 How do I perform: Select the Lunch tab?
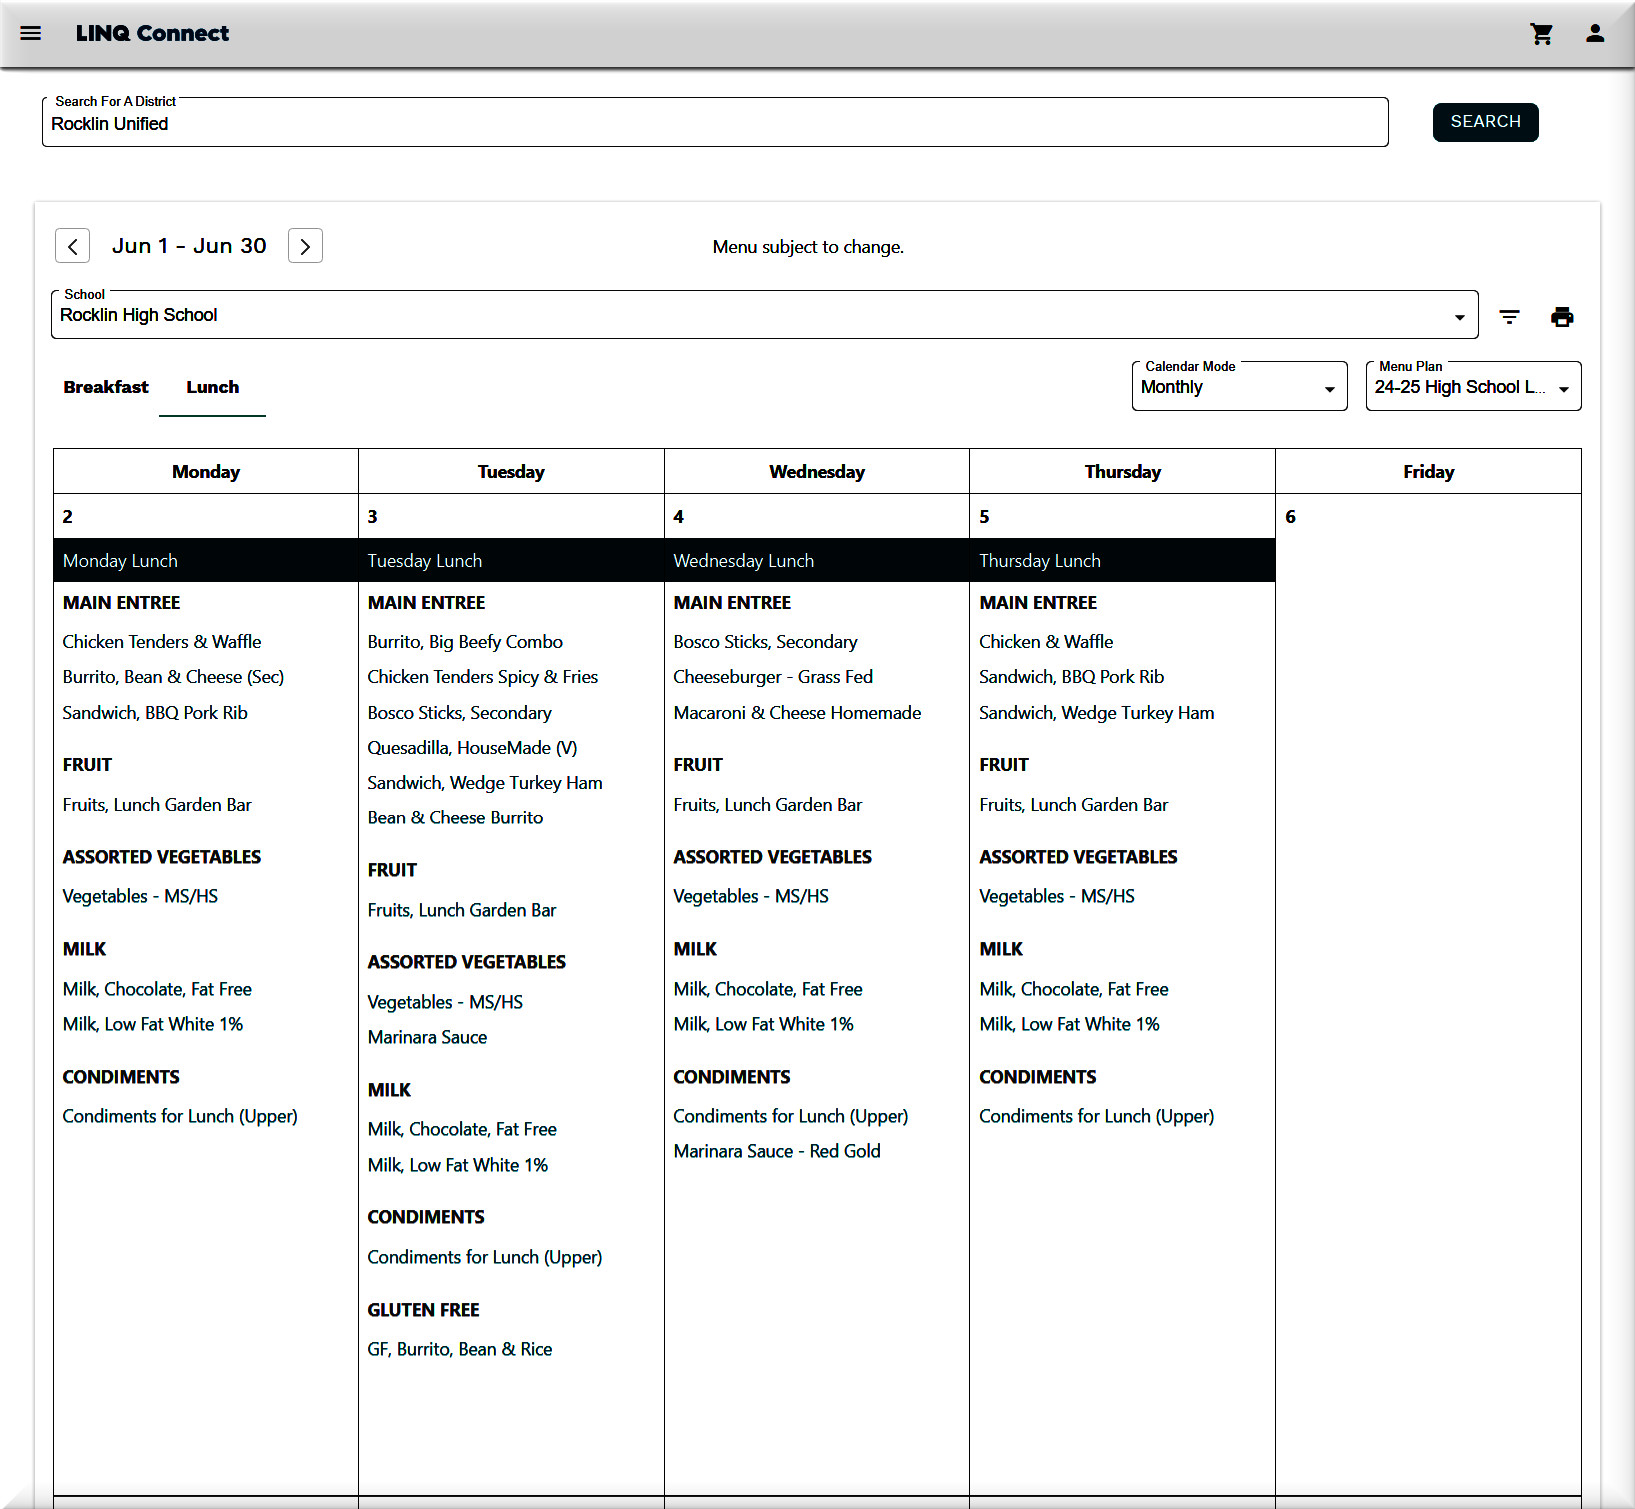point(212,387)
